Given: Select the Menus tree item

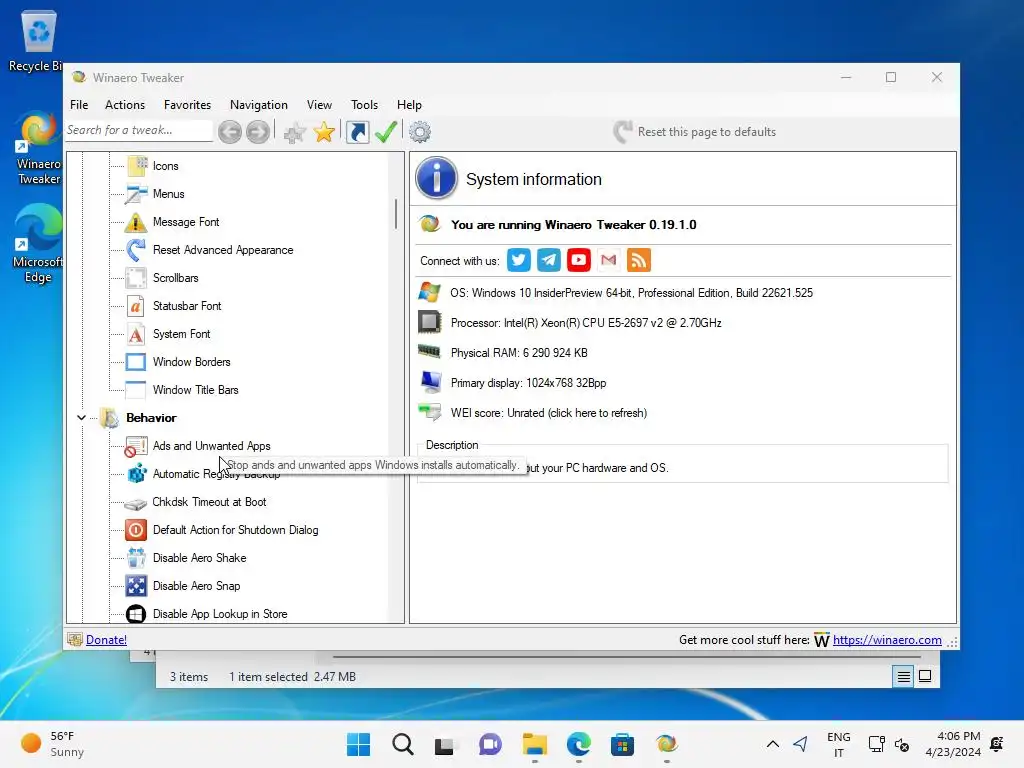Looking at the screenshot, I should [x=168, y=194].
